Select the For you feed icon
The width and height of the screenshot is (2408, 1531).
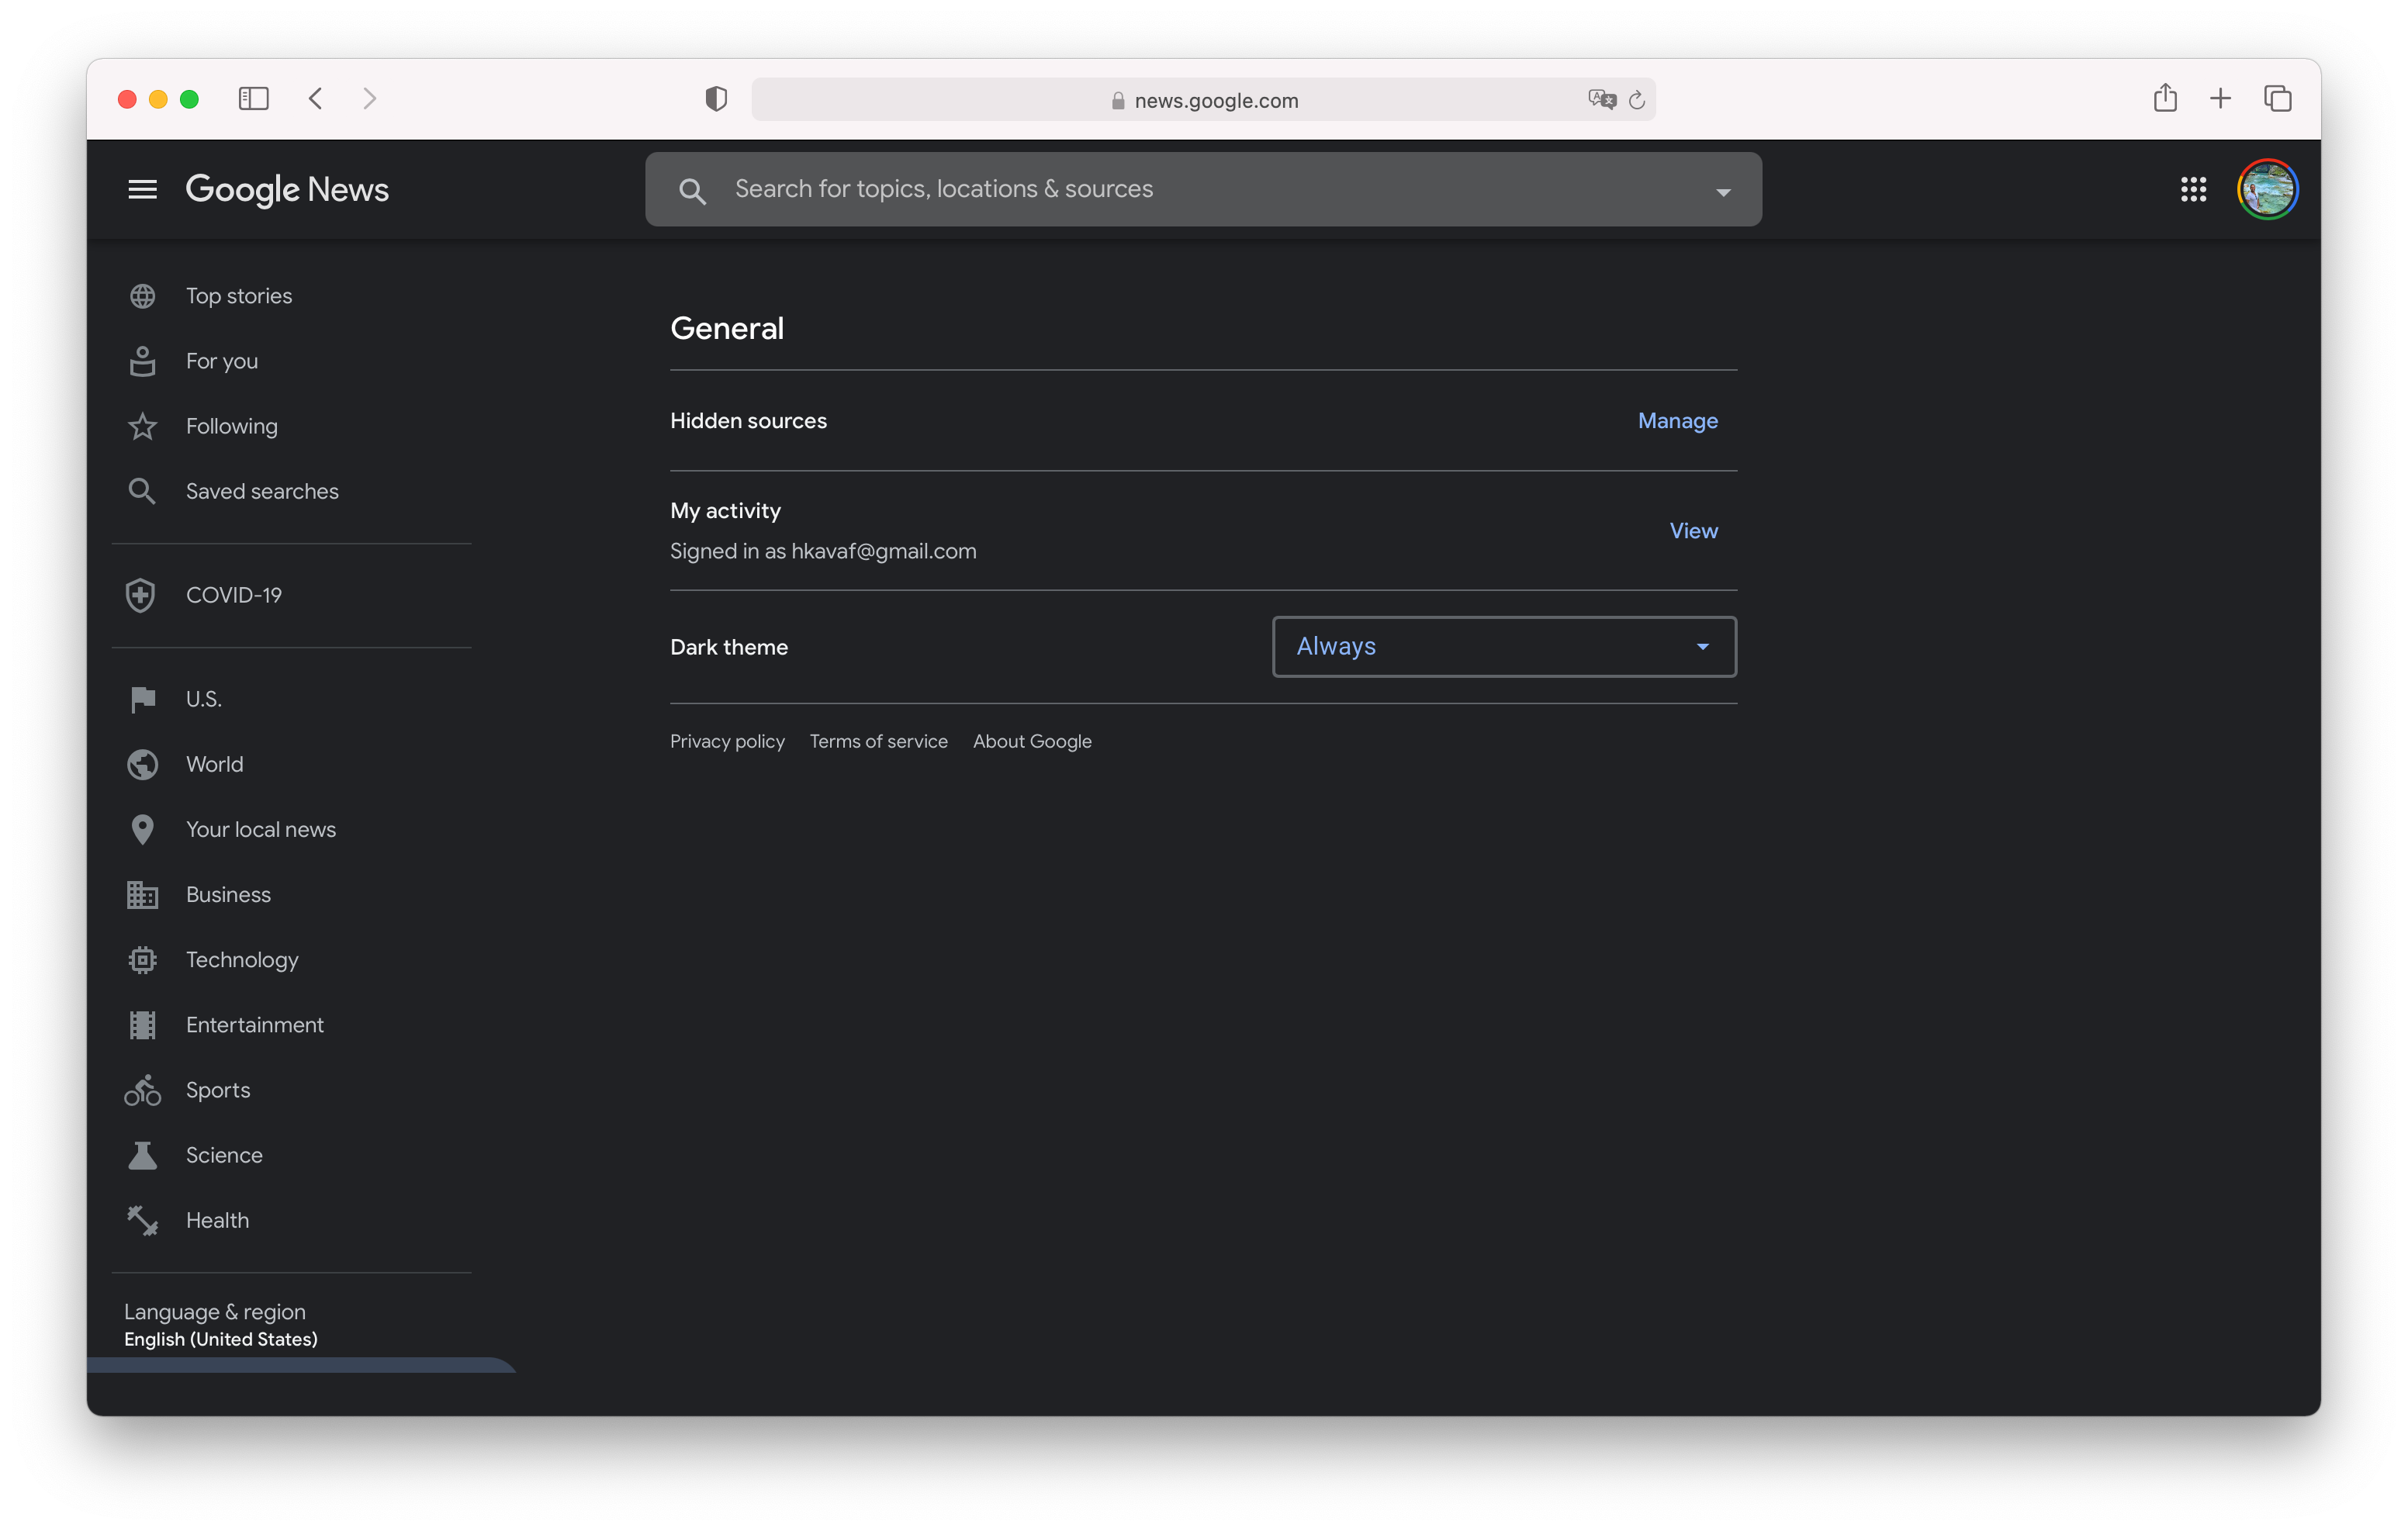143,361
